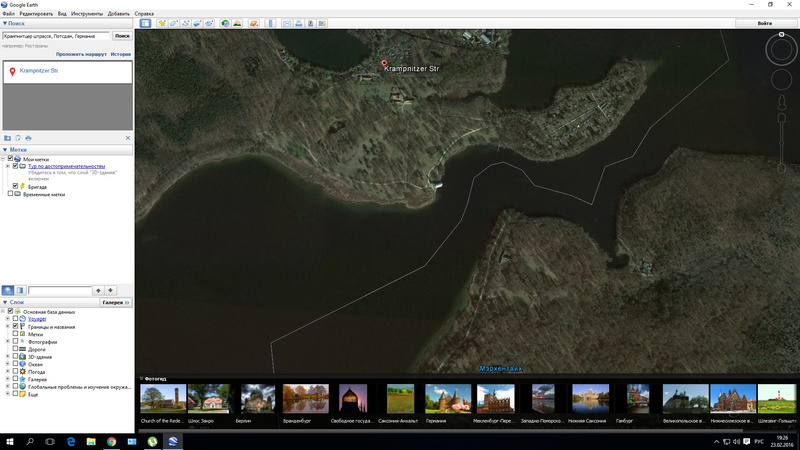Open the Инструменты menu
This screenshot has width=800, height=450.
86,14
